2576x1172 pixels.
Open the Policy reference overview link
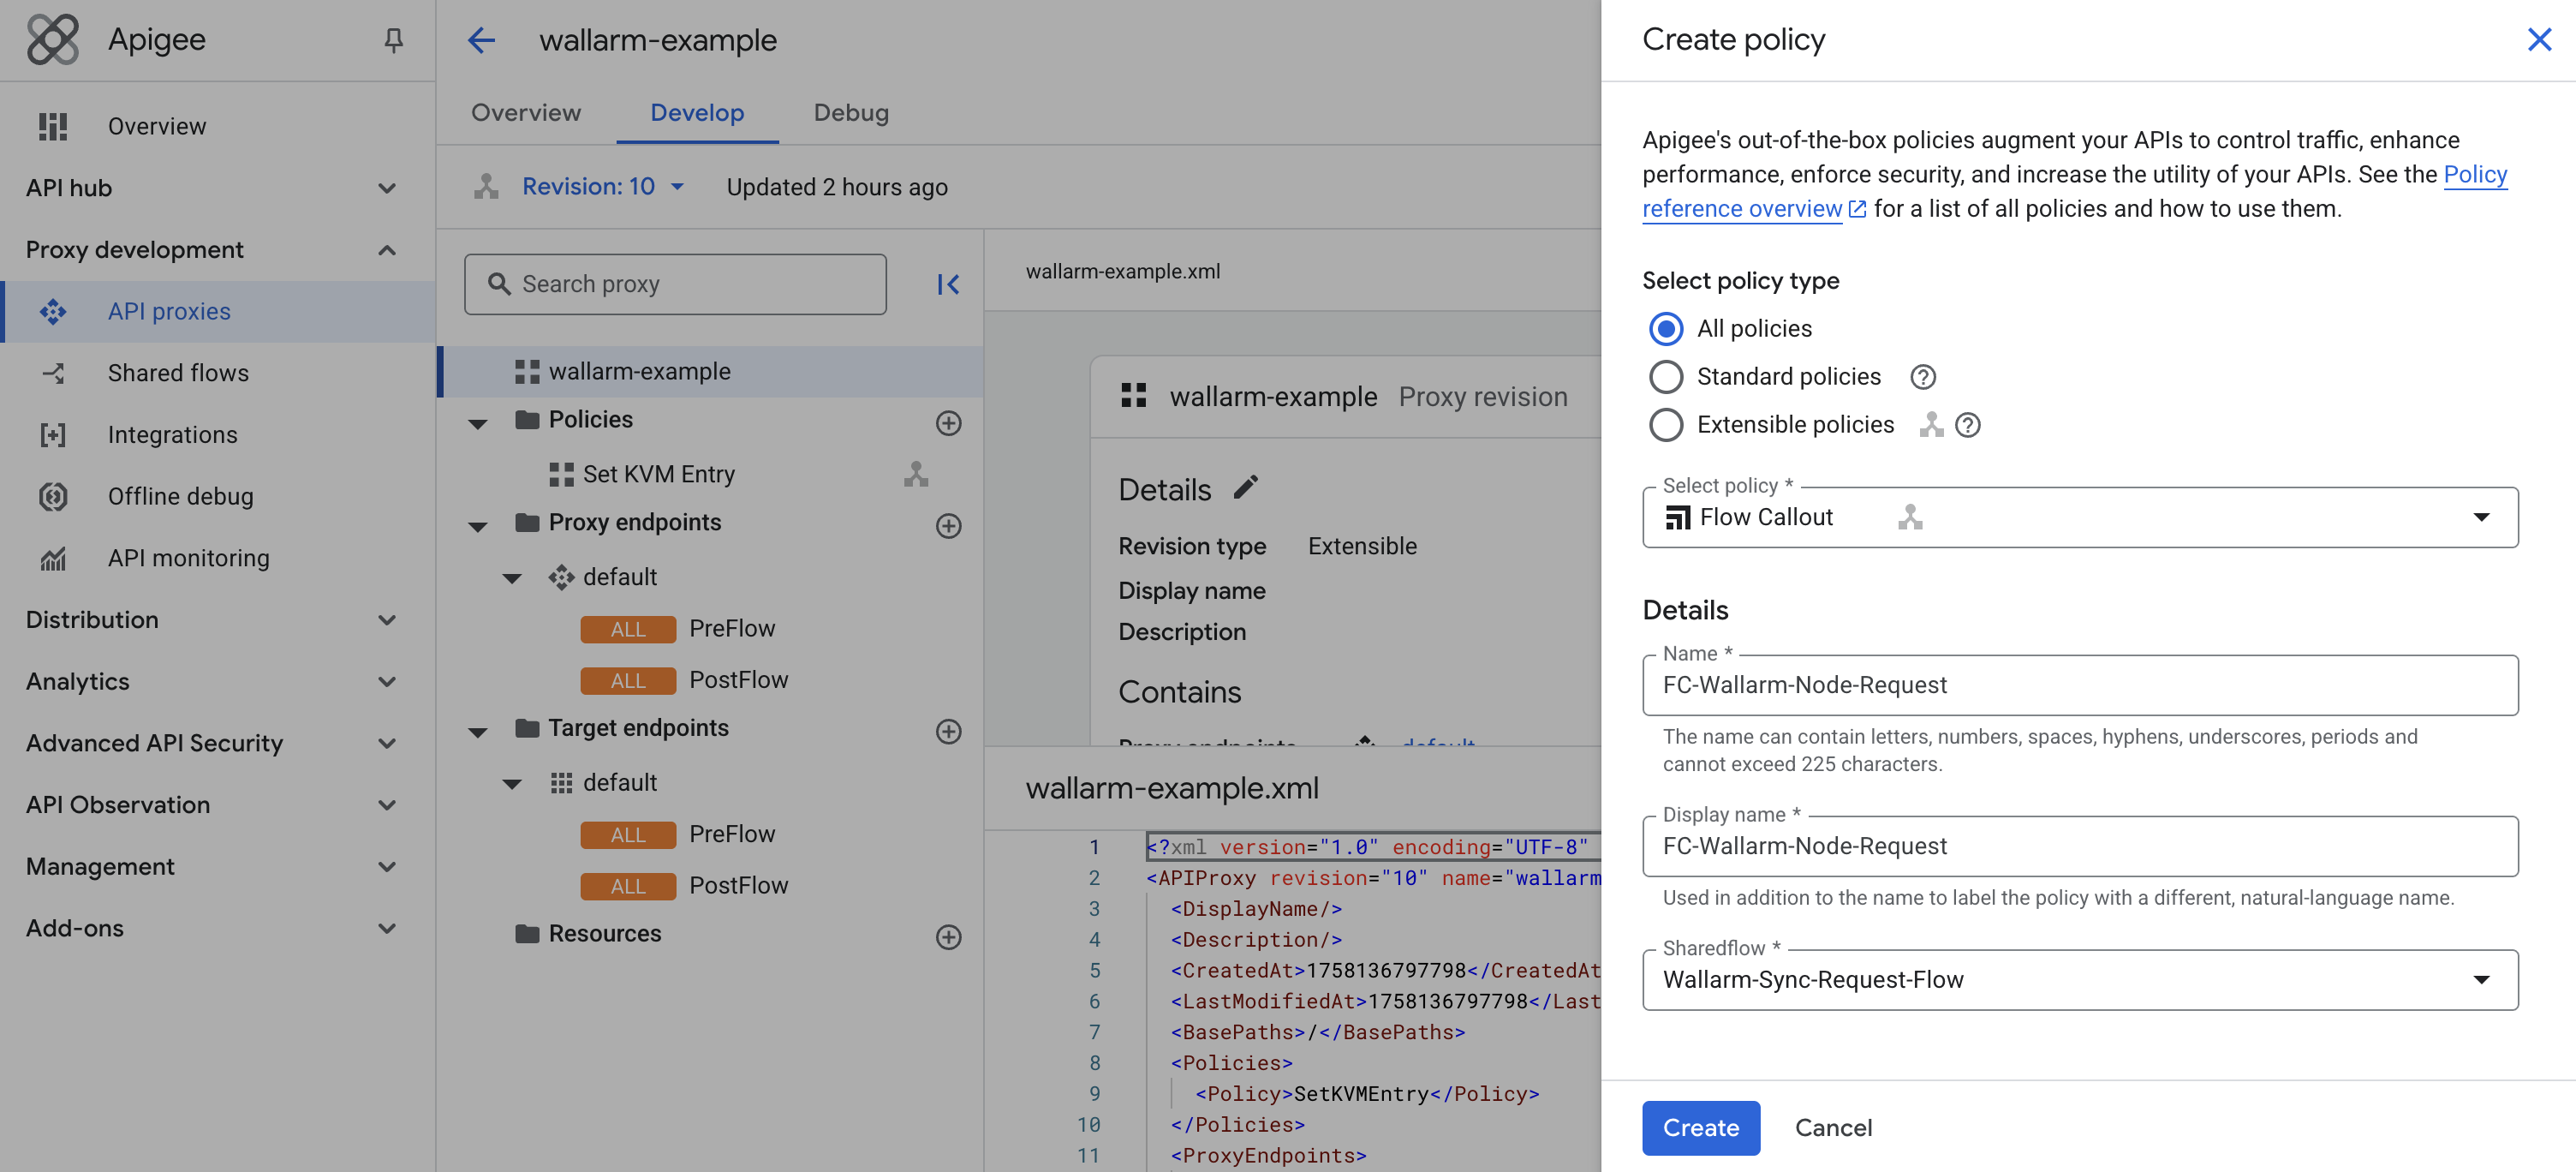(x=1742, y=207)
